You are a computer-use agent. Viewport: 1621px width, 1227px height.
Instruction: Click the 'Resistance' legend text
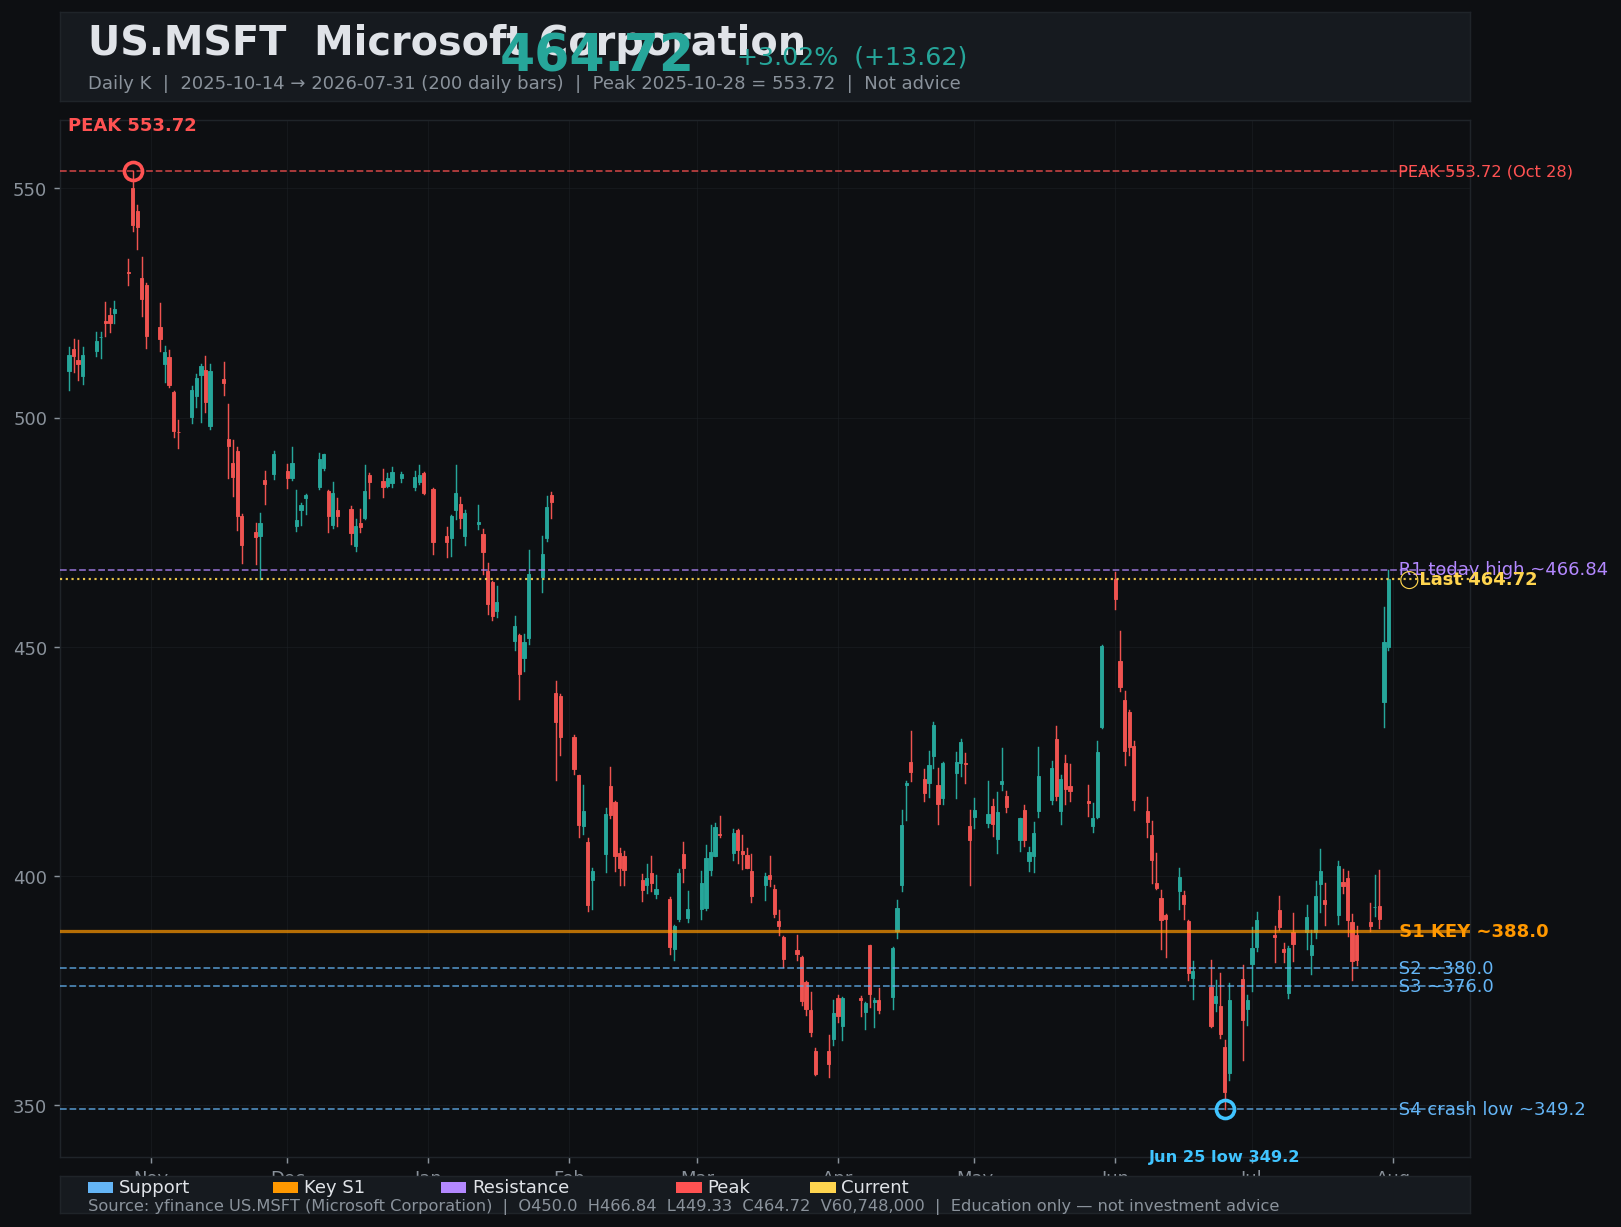tap(521, 1188)
